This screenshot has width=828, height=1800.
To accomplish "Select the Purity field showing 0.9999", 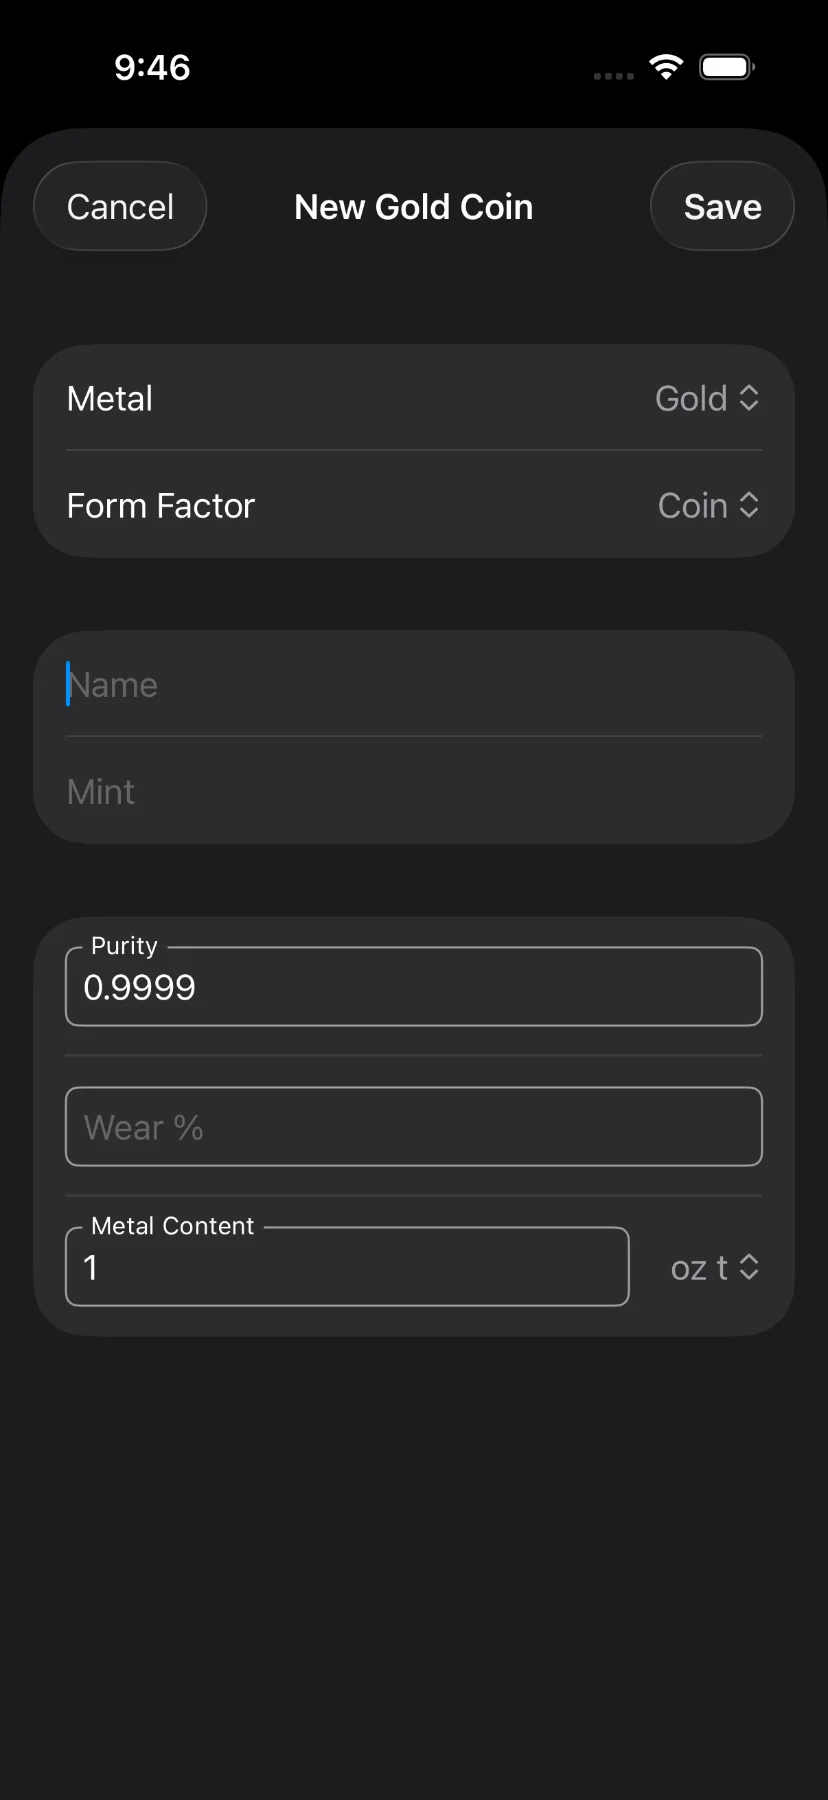I will click(413, 987).
